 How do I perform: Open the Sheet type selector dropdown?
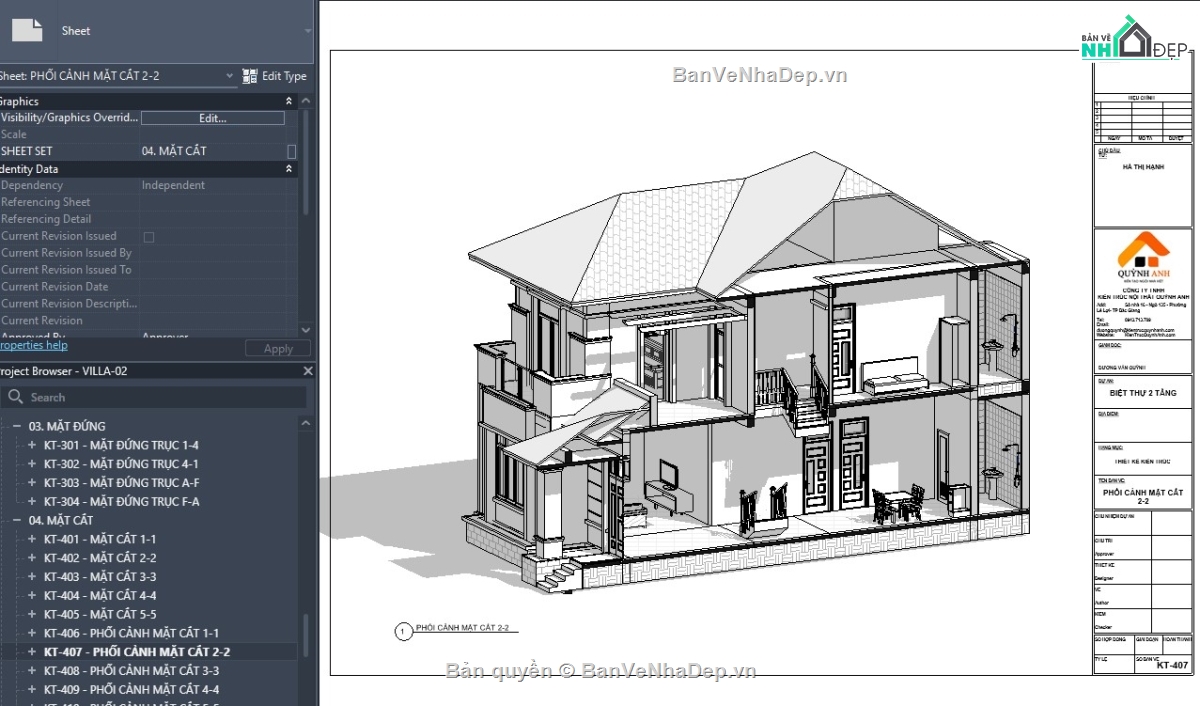tap(231, 75)
